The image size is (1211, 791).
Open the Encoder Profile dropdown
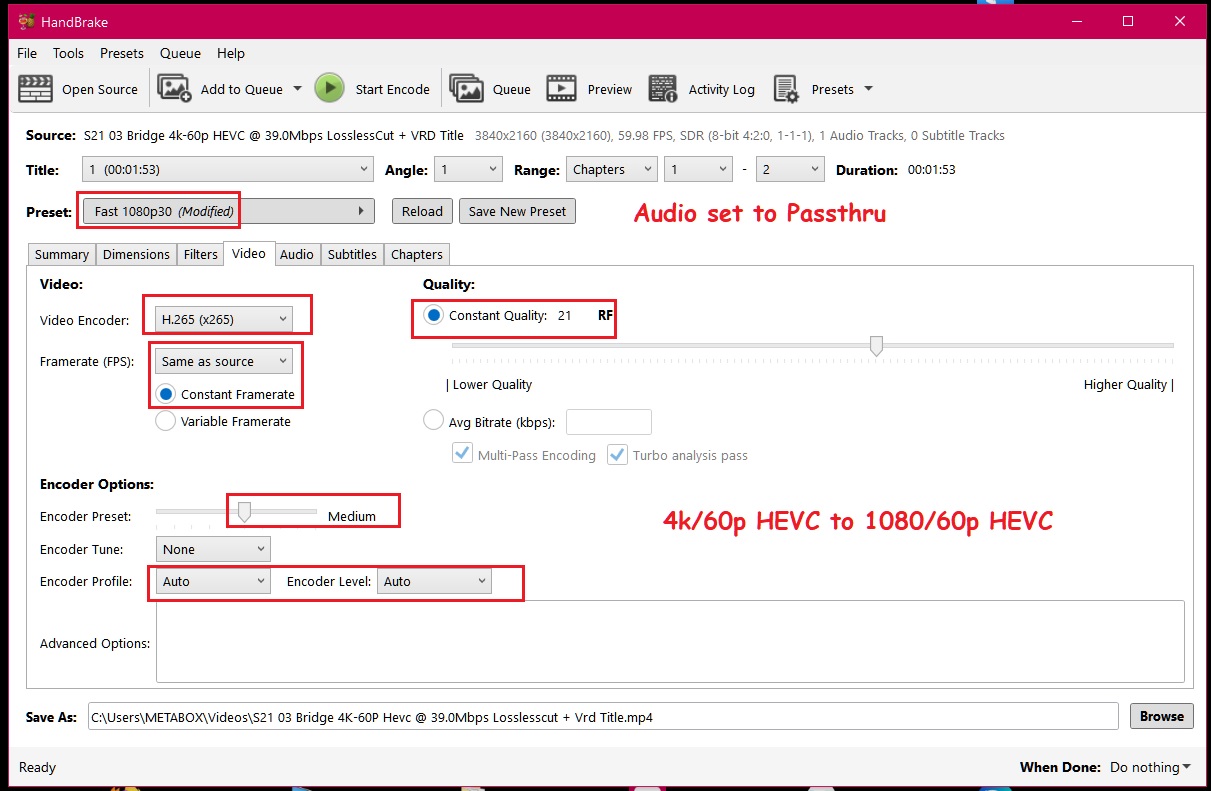coord(213,581)
